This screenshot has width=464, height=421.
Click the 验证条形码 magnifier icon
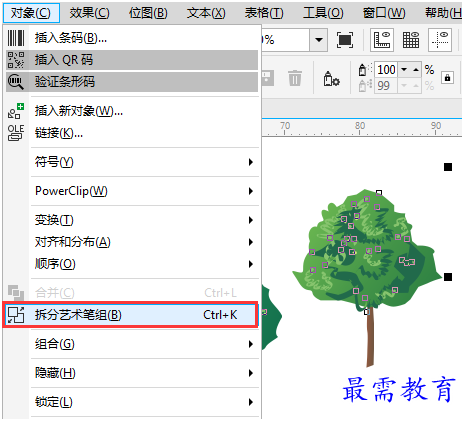pos(16,82)
